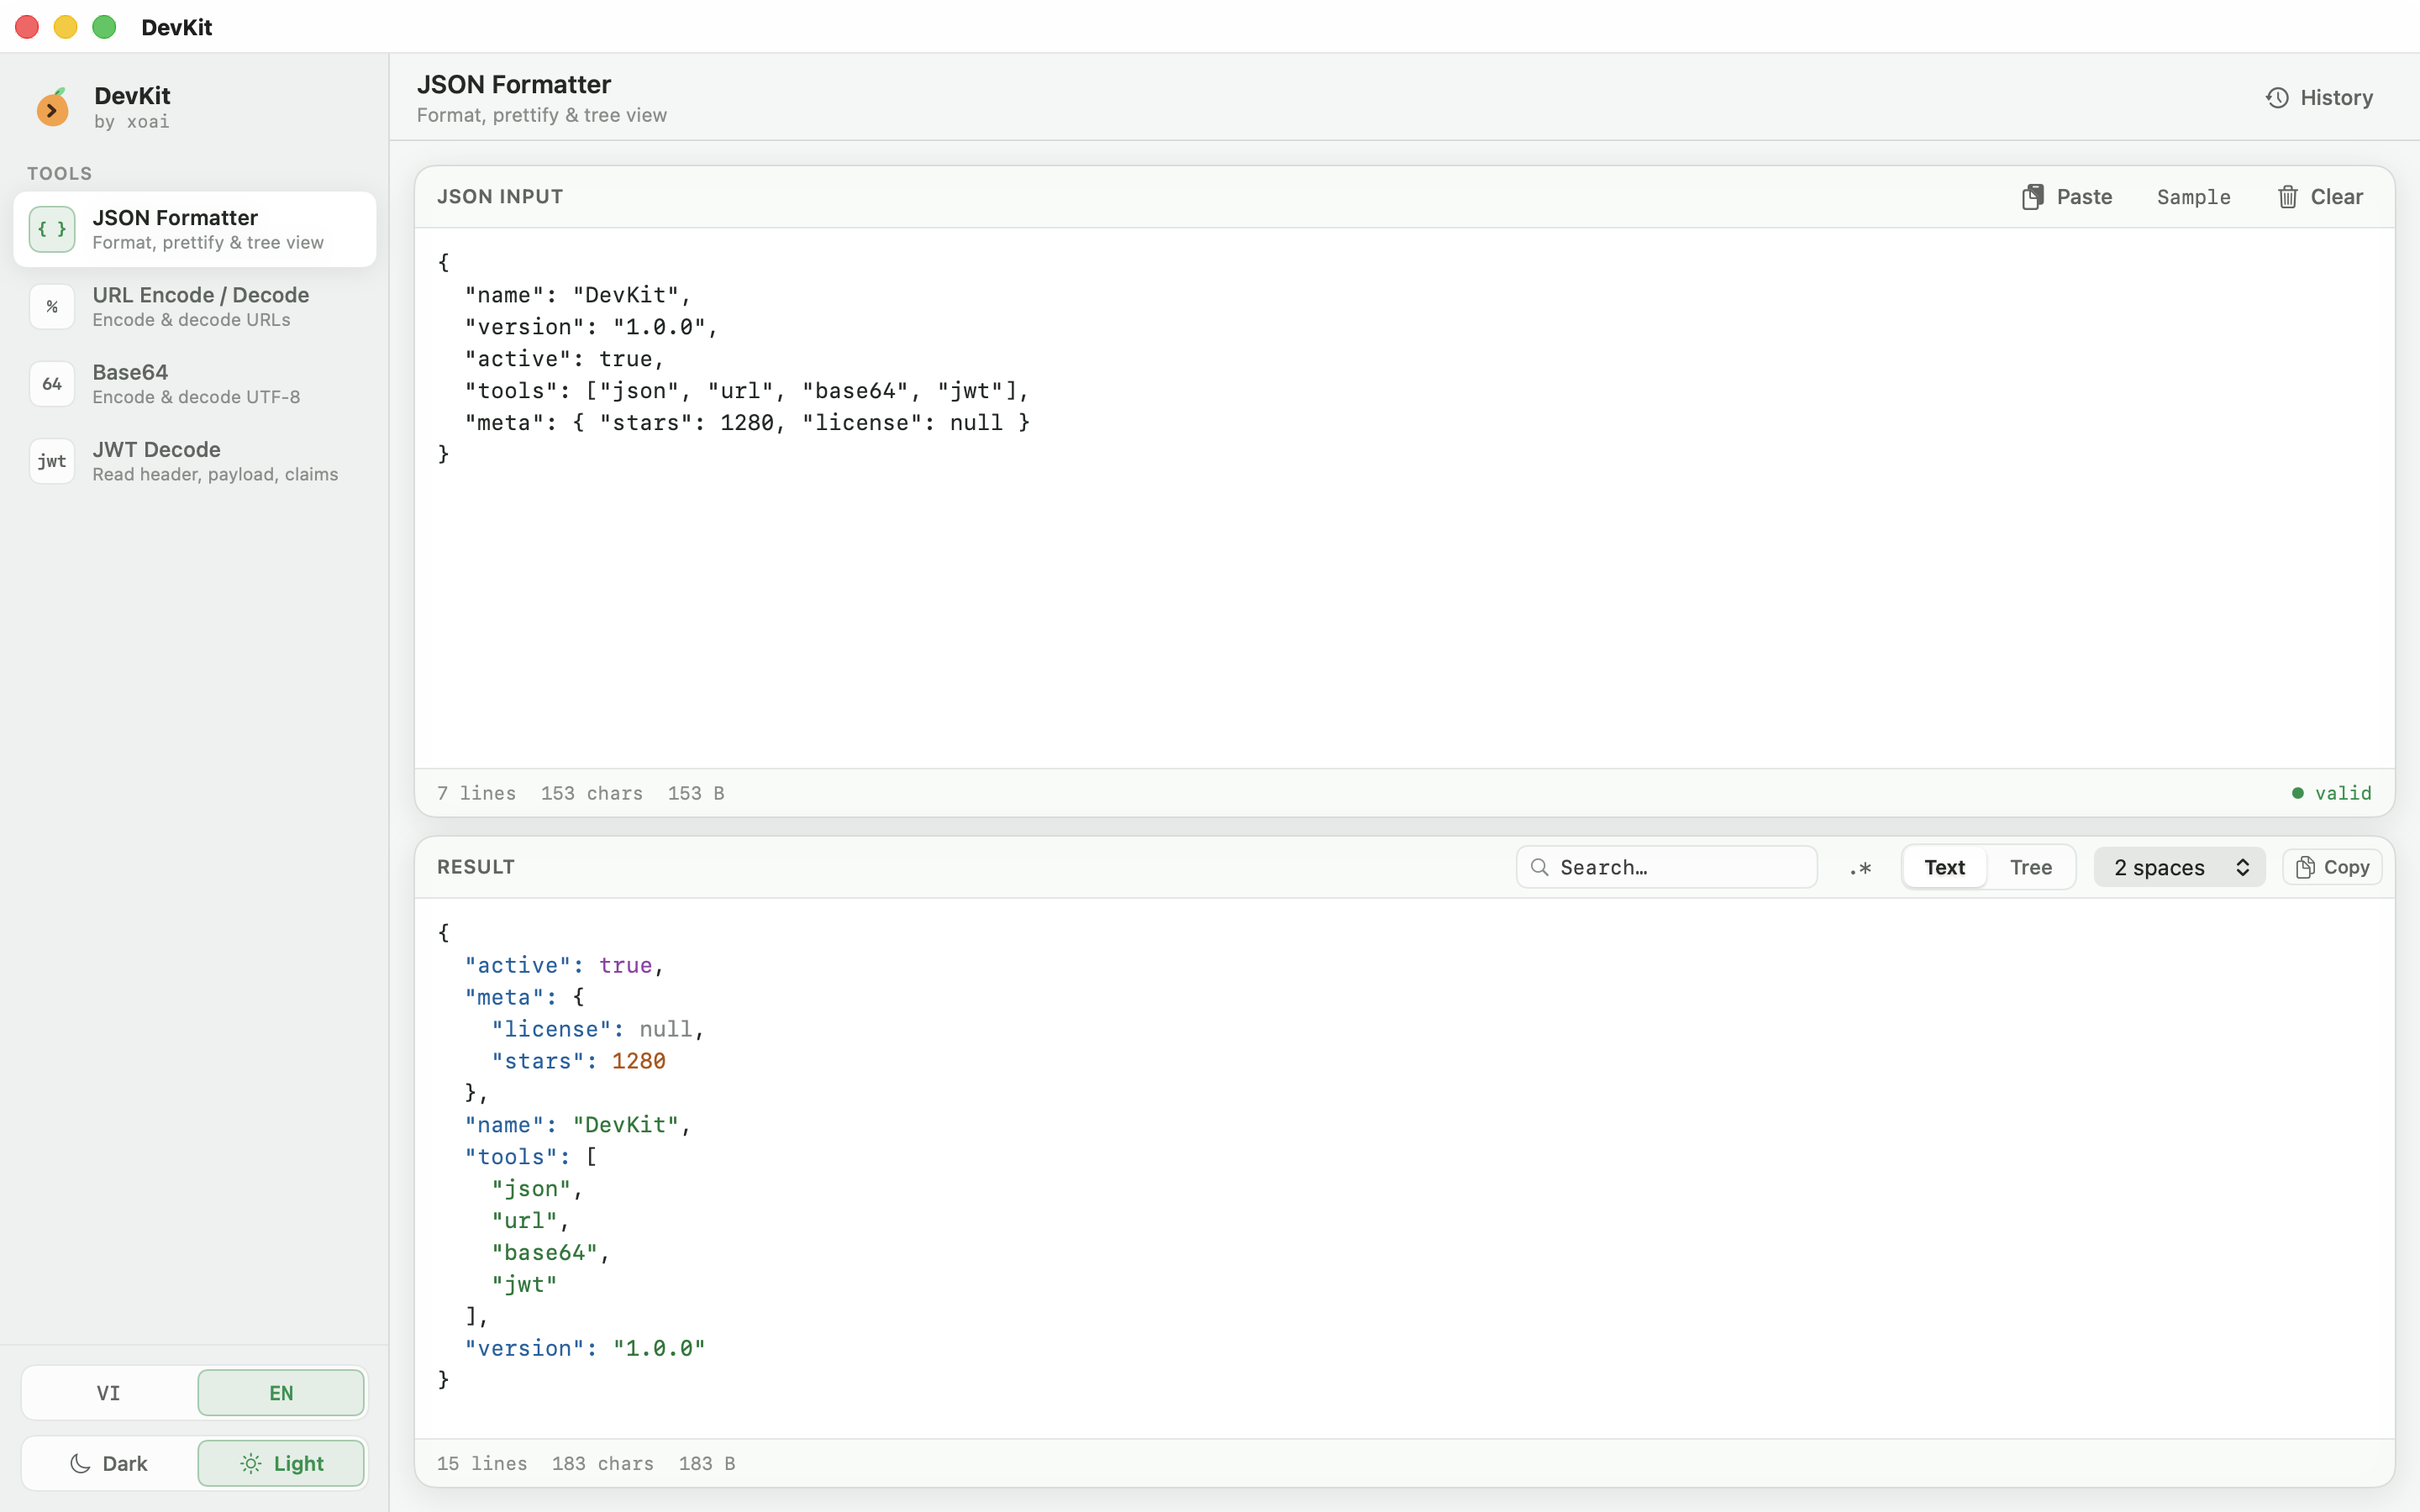Switch language to EN
Viewport: 2420px width, 1512px height.
click(x=281, y=1393)
